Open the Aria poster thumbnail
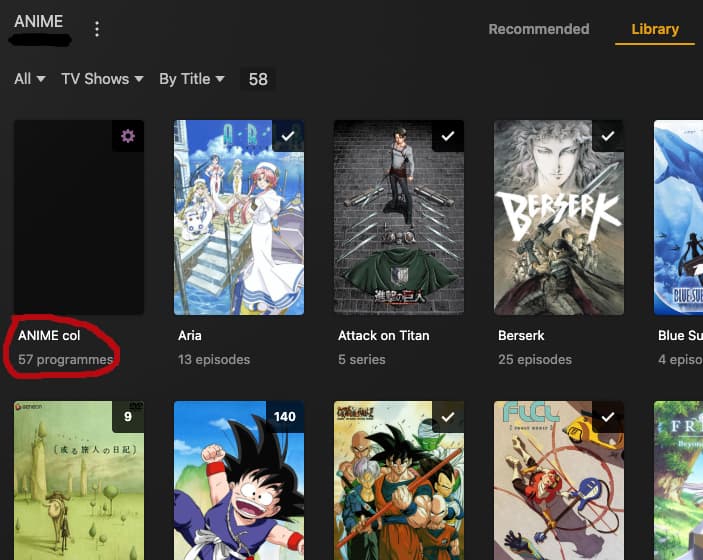703x560 pixels. [x=239, y=217]
